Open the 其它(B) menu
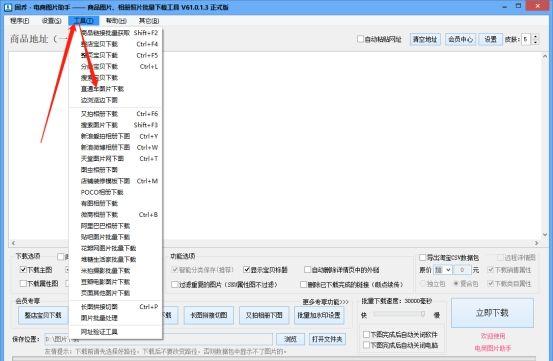The width and height of the screenshot is (553, 361). point(148,21)
